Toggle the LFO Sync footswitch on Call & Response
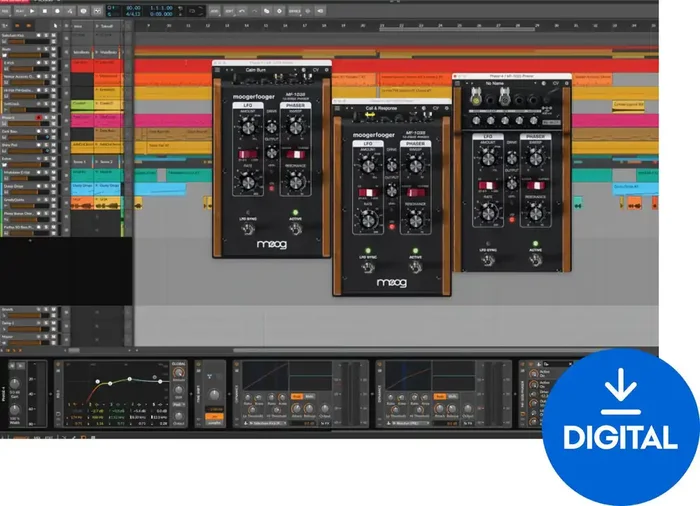 (368, 268)
